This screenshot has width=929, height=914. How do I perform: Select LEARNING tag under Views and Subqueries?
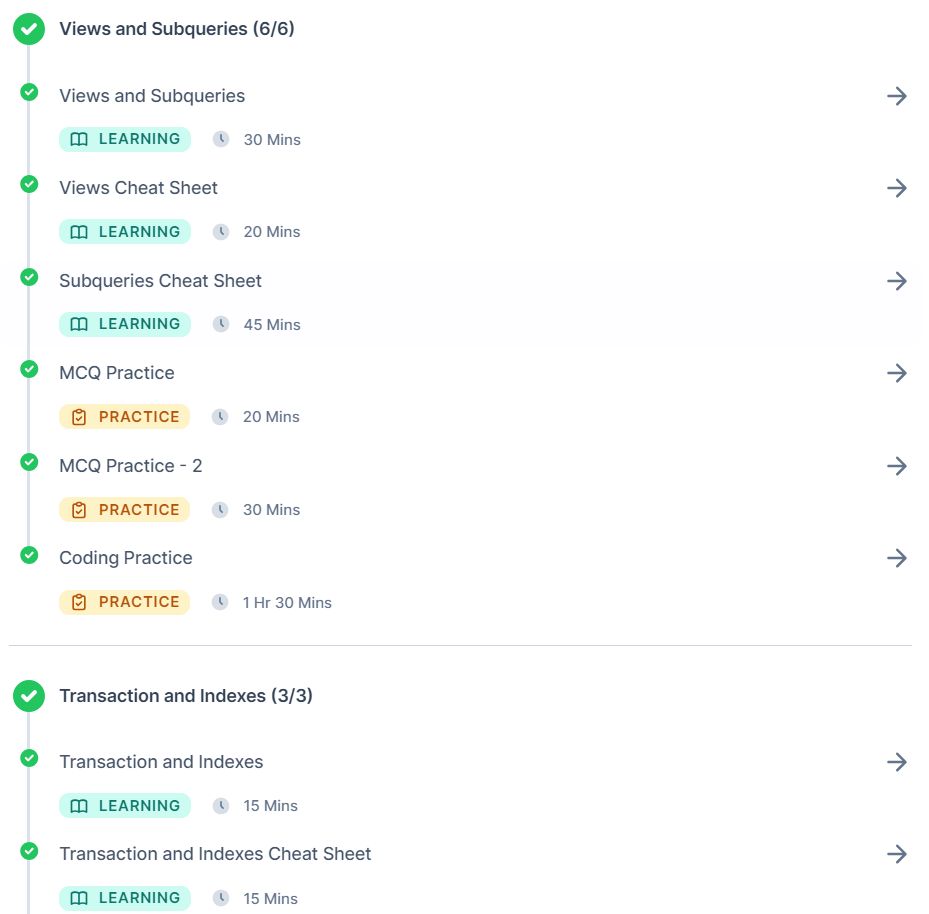125,139
